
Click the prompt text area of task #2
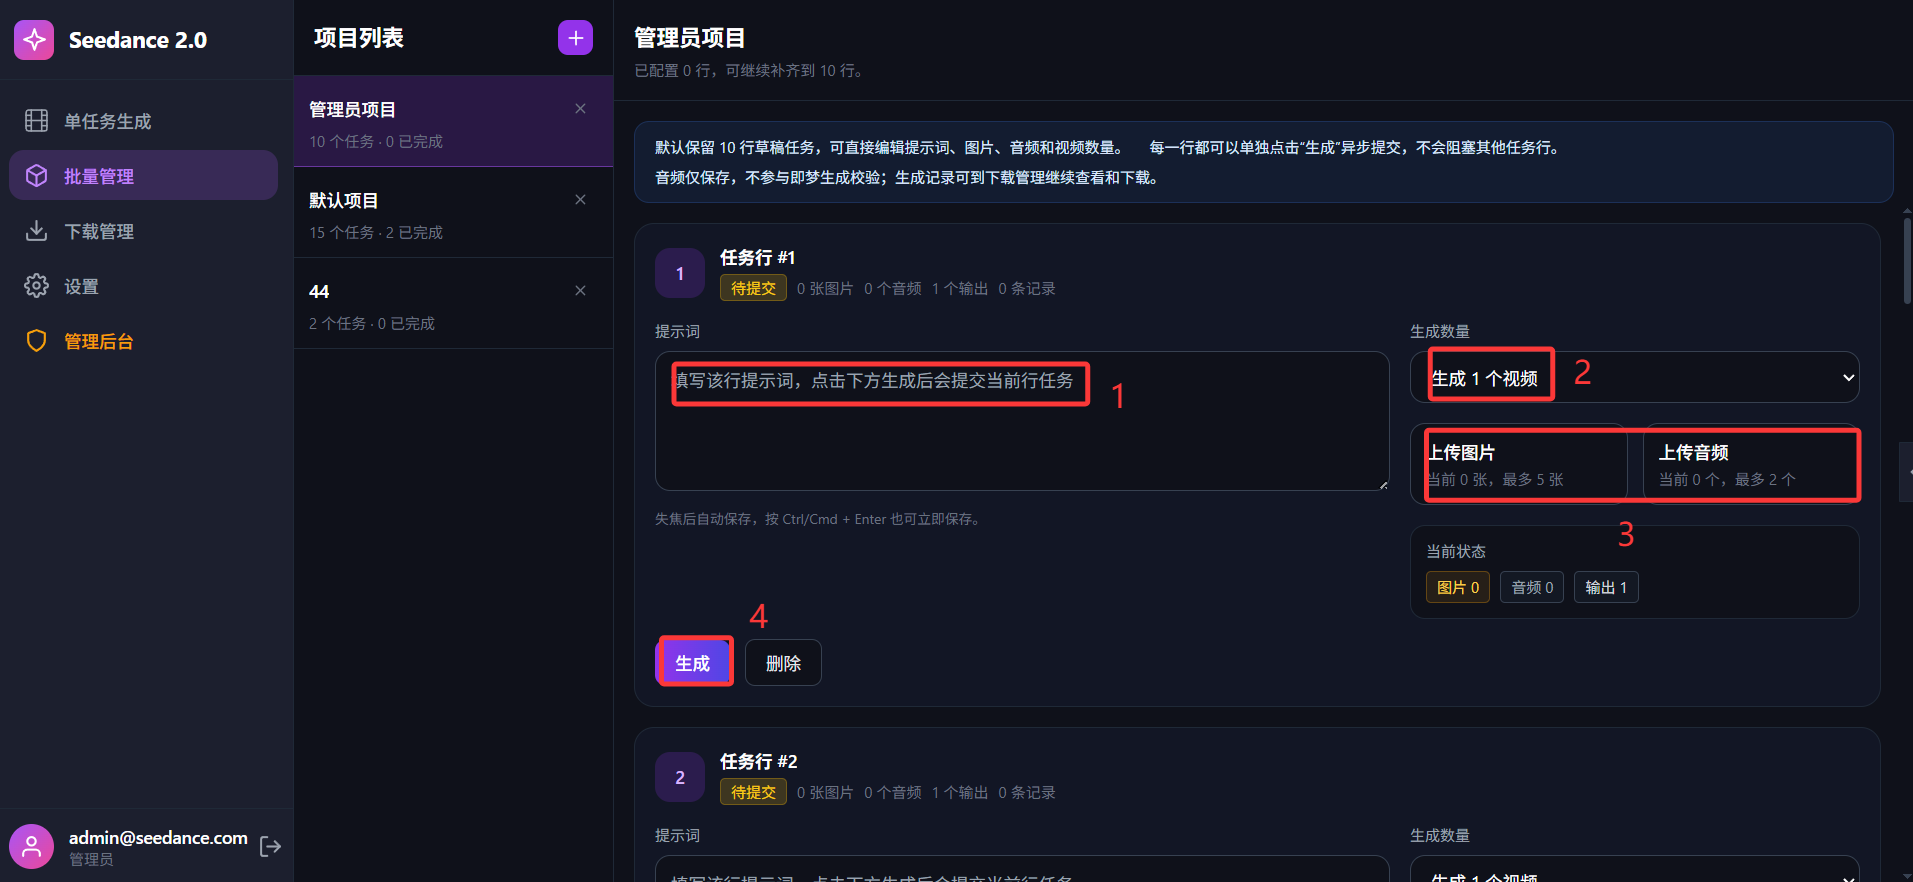(1022, 869)
